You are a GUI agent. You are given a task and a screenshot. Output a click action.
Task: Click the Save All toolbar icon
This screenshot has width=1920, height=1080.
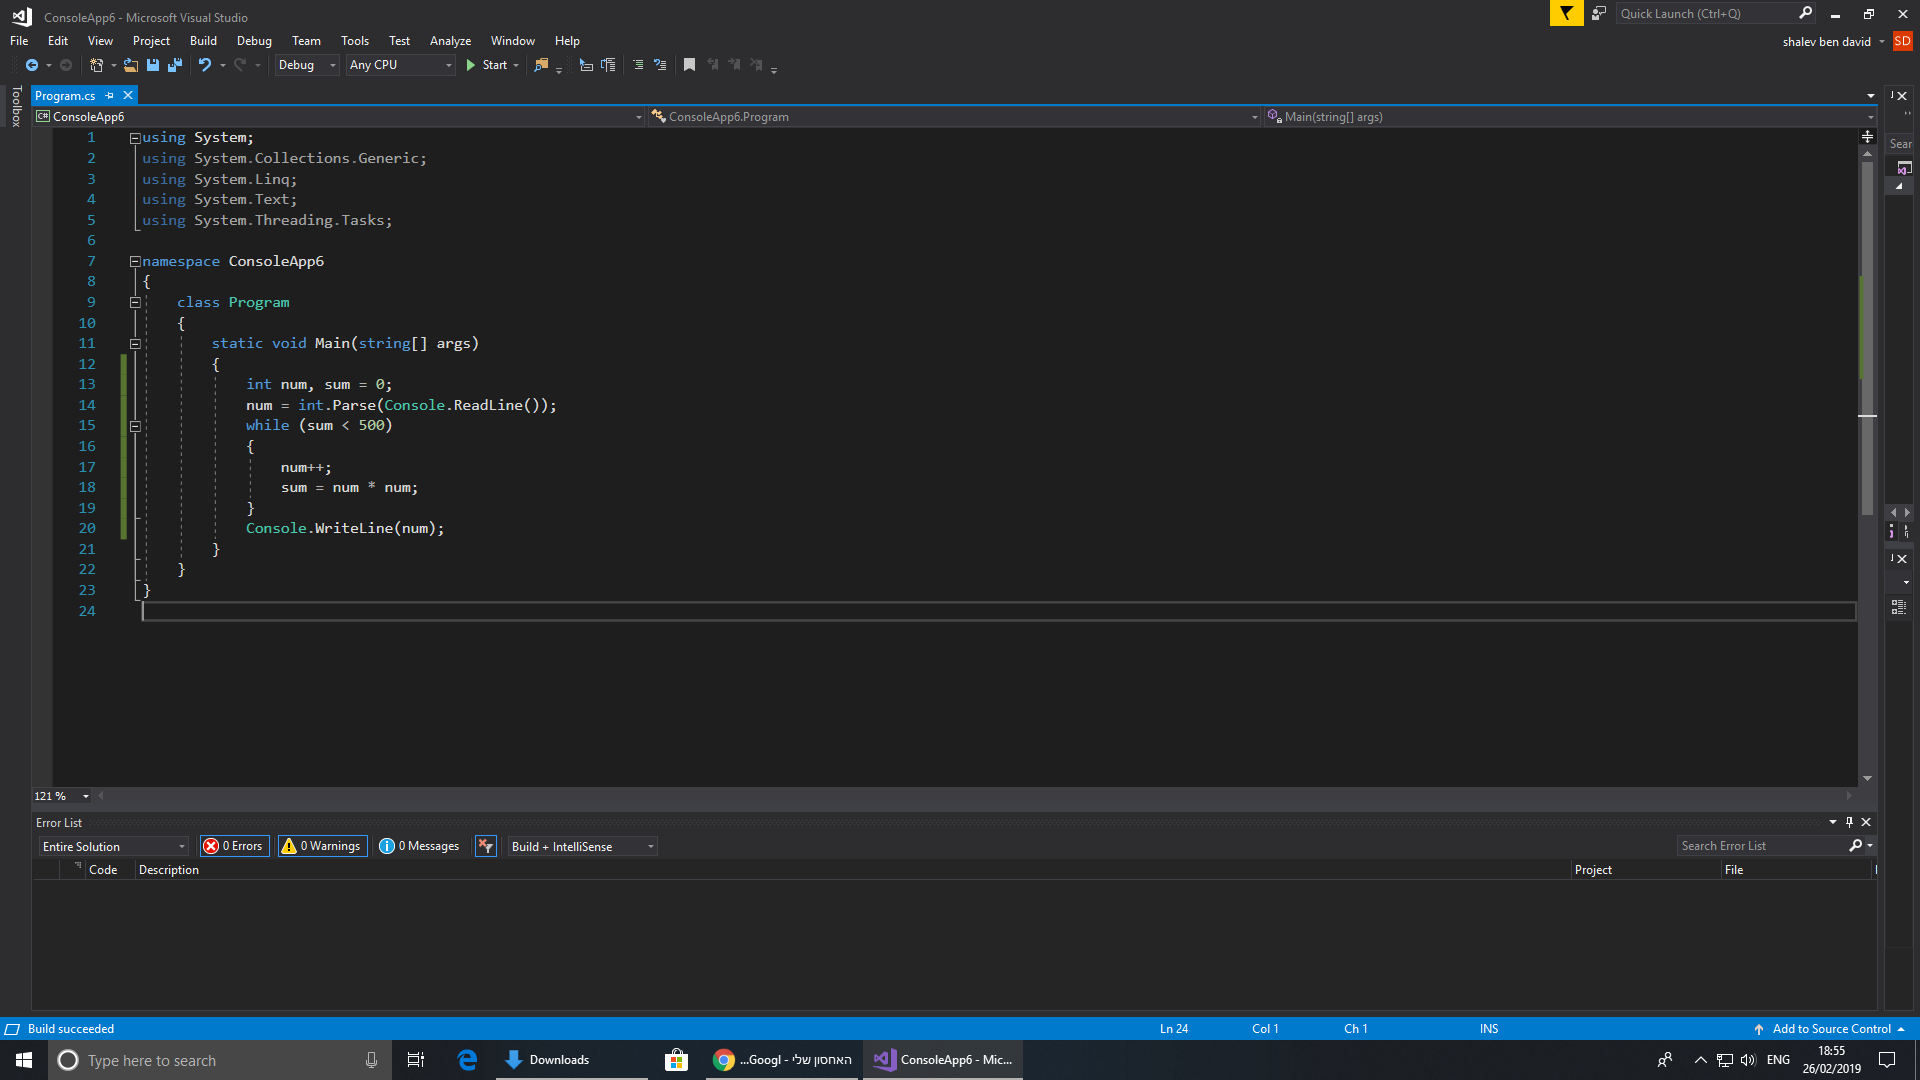click(x=175, y=65)
